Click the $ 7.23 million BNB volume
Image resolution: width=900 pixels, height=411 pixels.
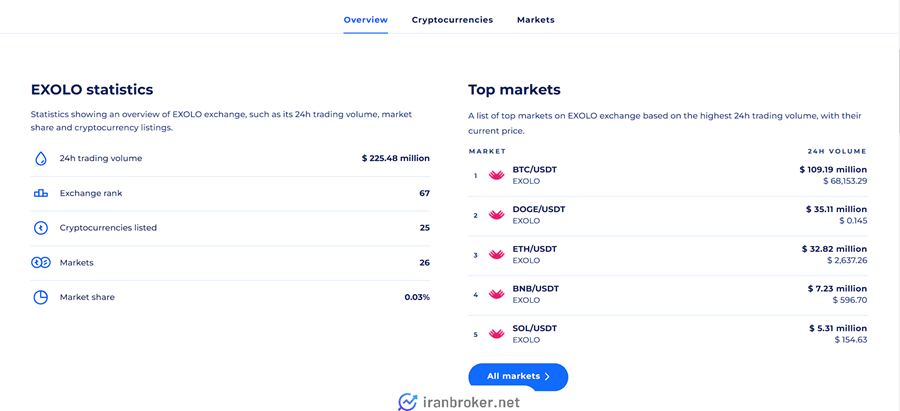(837, 289)
